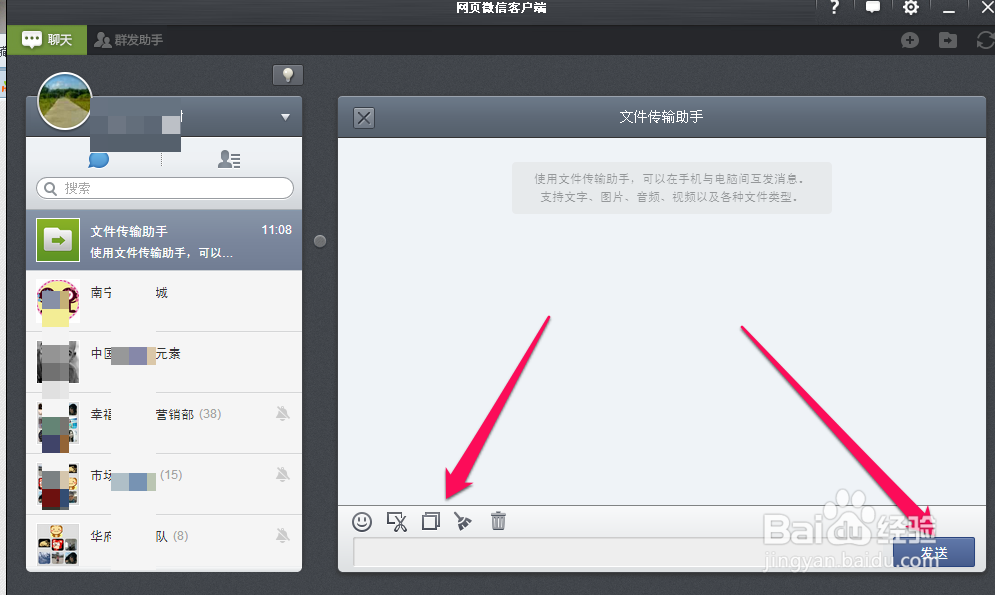
Task: Open the group chat with (8) members
Action: click(164, 542)
